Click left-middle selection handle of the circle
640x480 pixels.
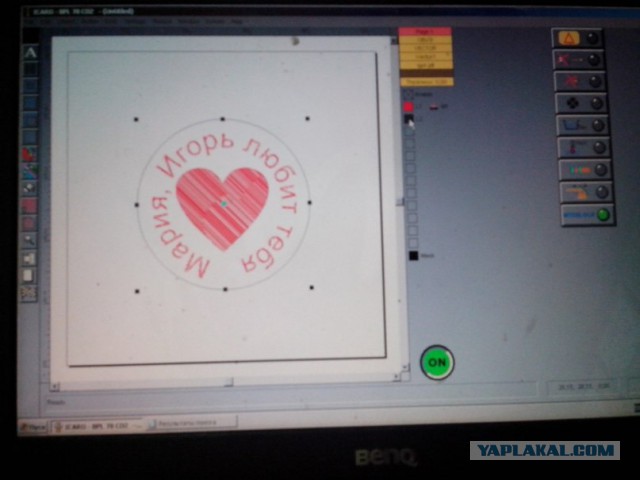pyautogui.click(x=137, y=204)
